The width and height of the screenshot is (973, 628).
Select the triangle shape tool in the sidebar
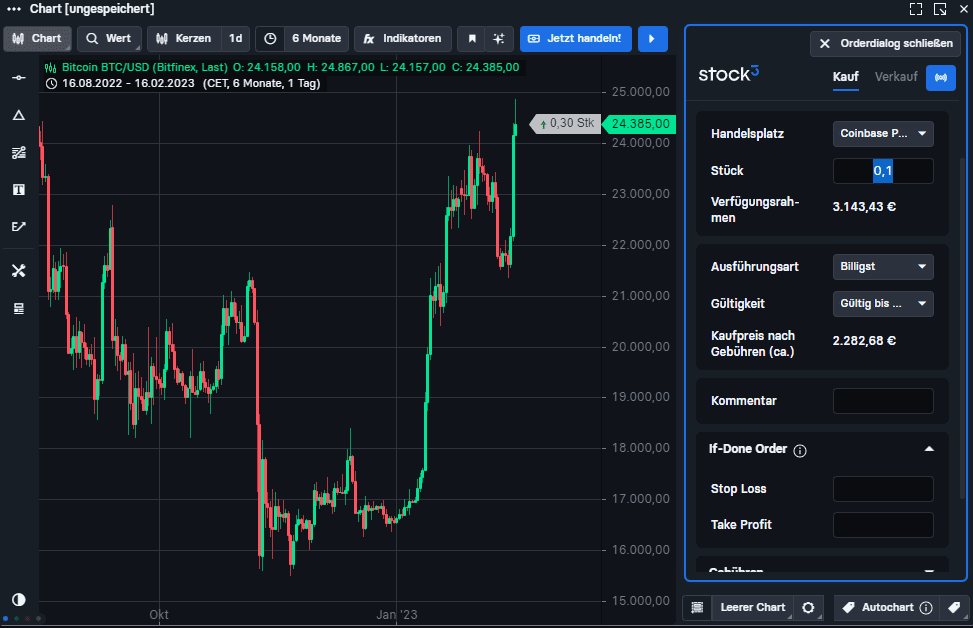click(x=18, y=115)
